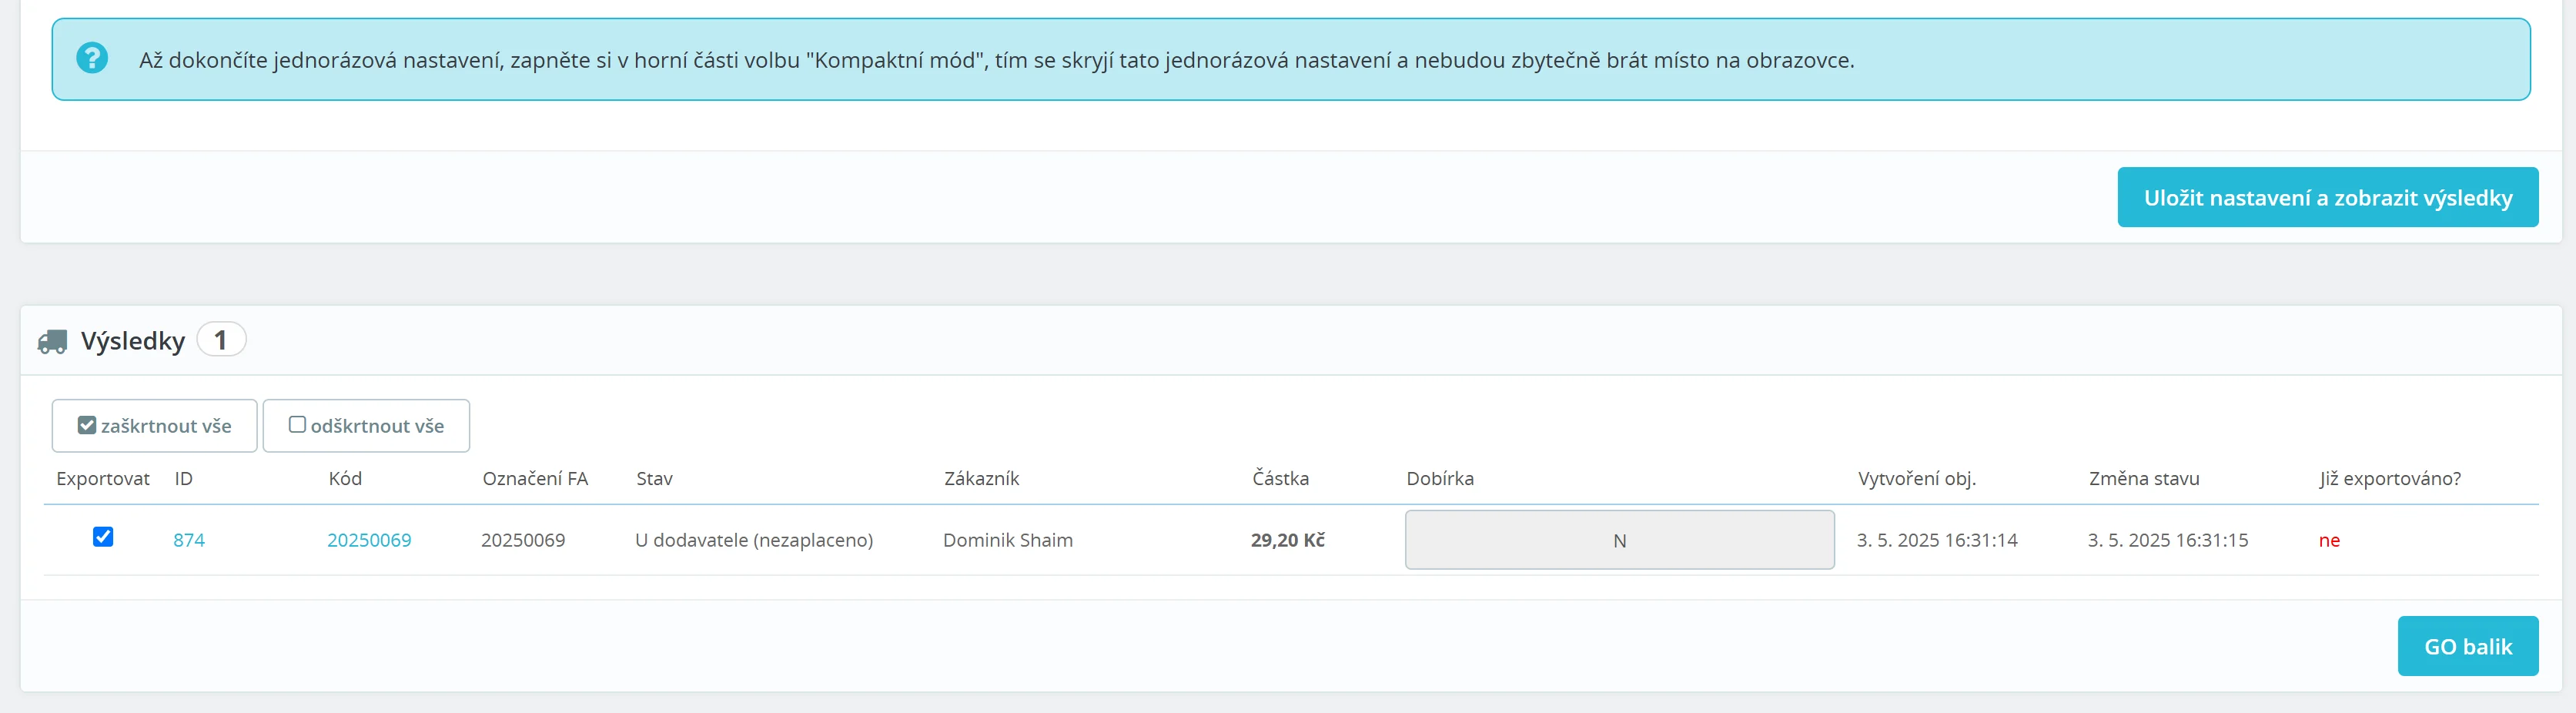Click the Zákazník column header

(x=981, y=478)
